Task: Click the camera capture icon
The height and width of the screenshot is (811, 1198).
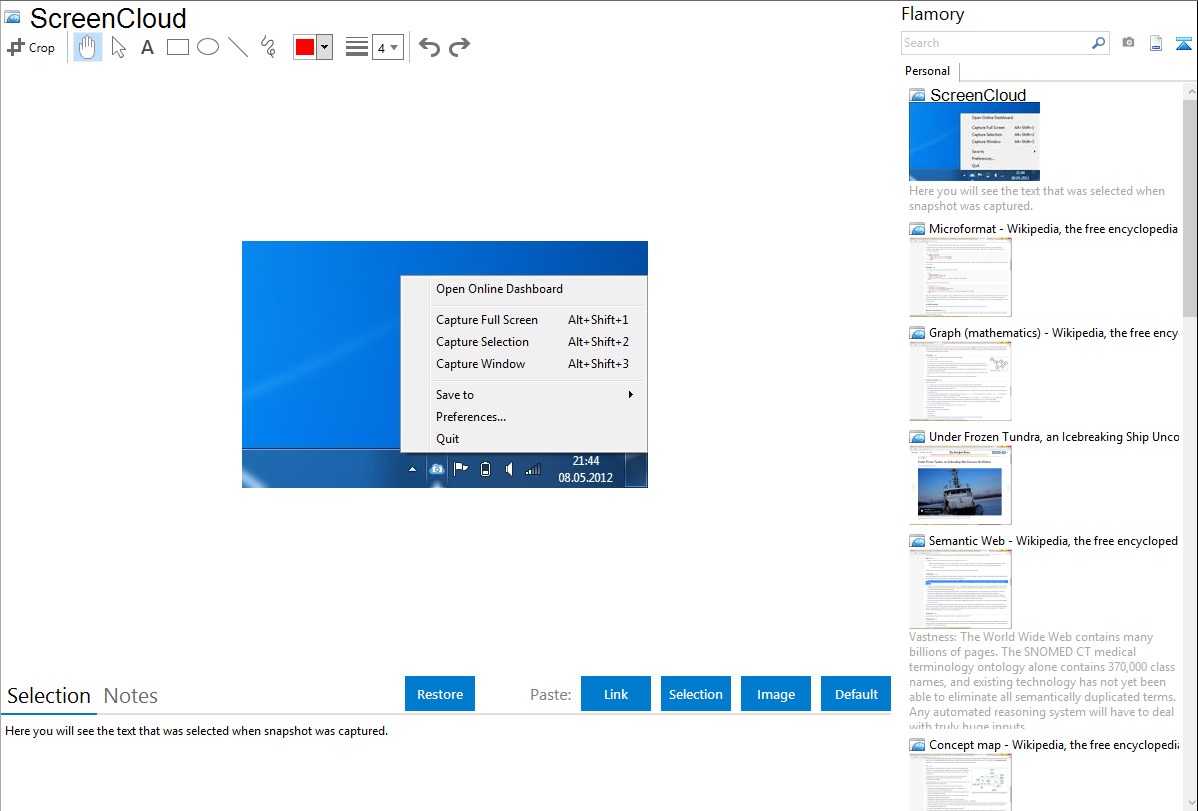Action: tap(1128, 43)
